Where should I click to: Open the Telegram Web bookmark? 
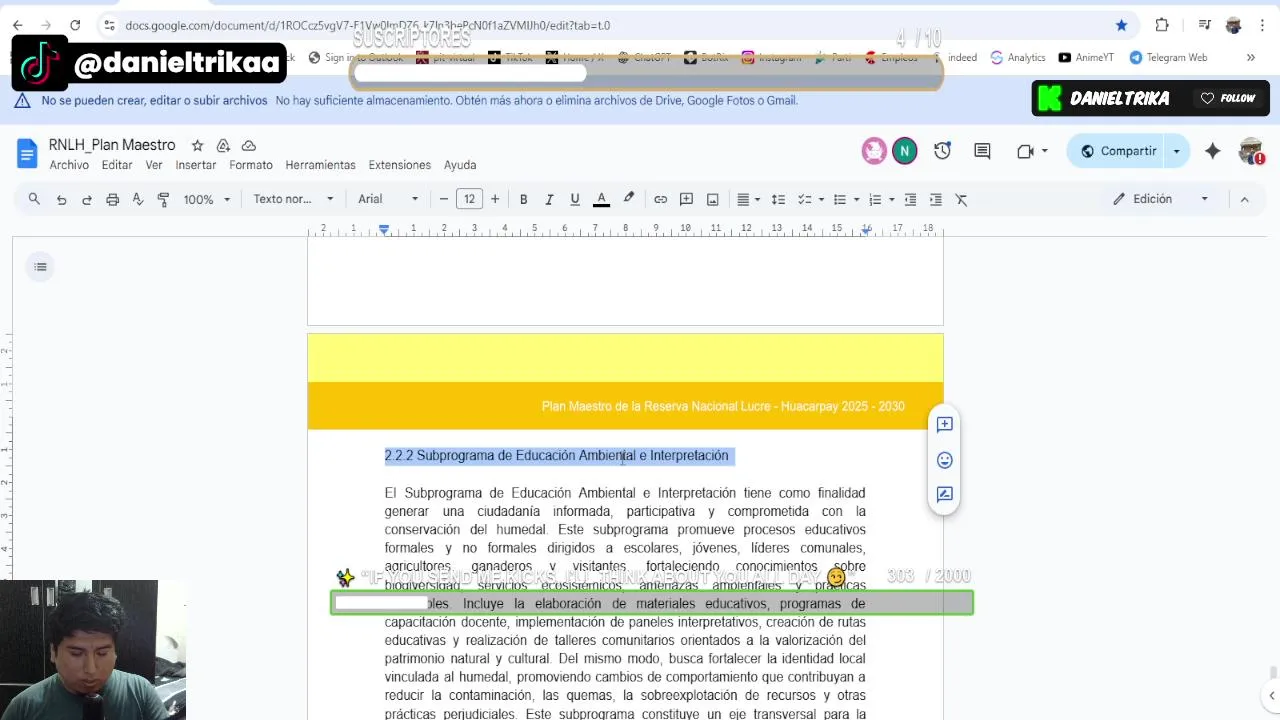pos(1168,58)
